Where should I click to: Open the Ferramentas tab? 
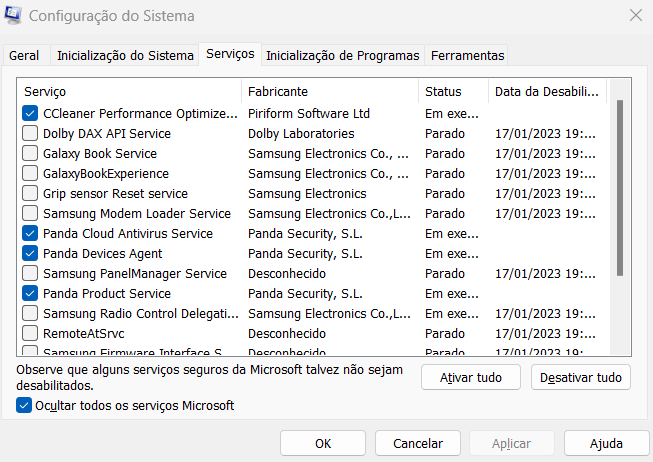click(x=467, y=56)
